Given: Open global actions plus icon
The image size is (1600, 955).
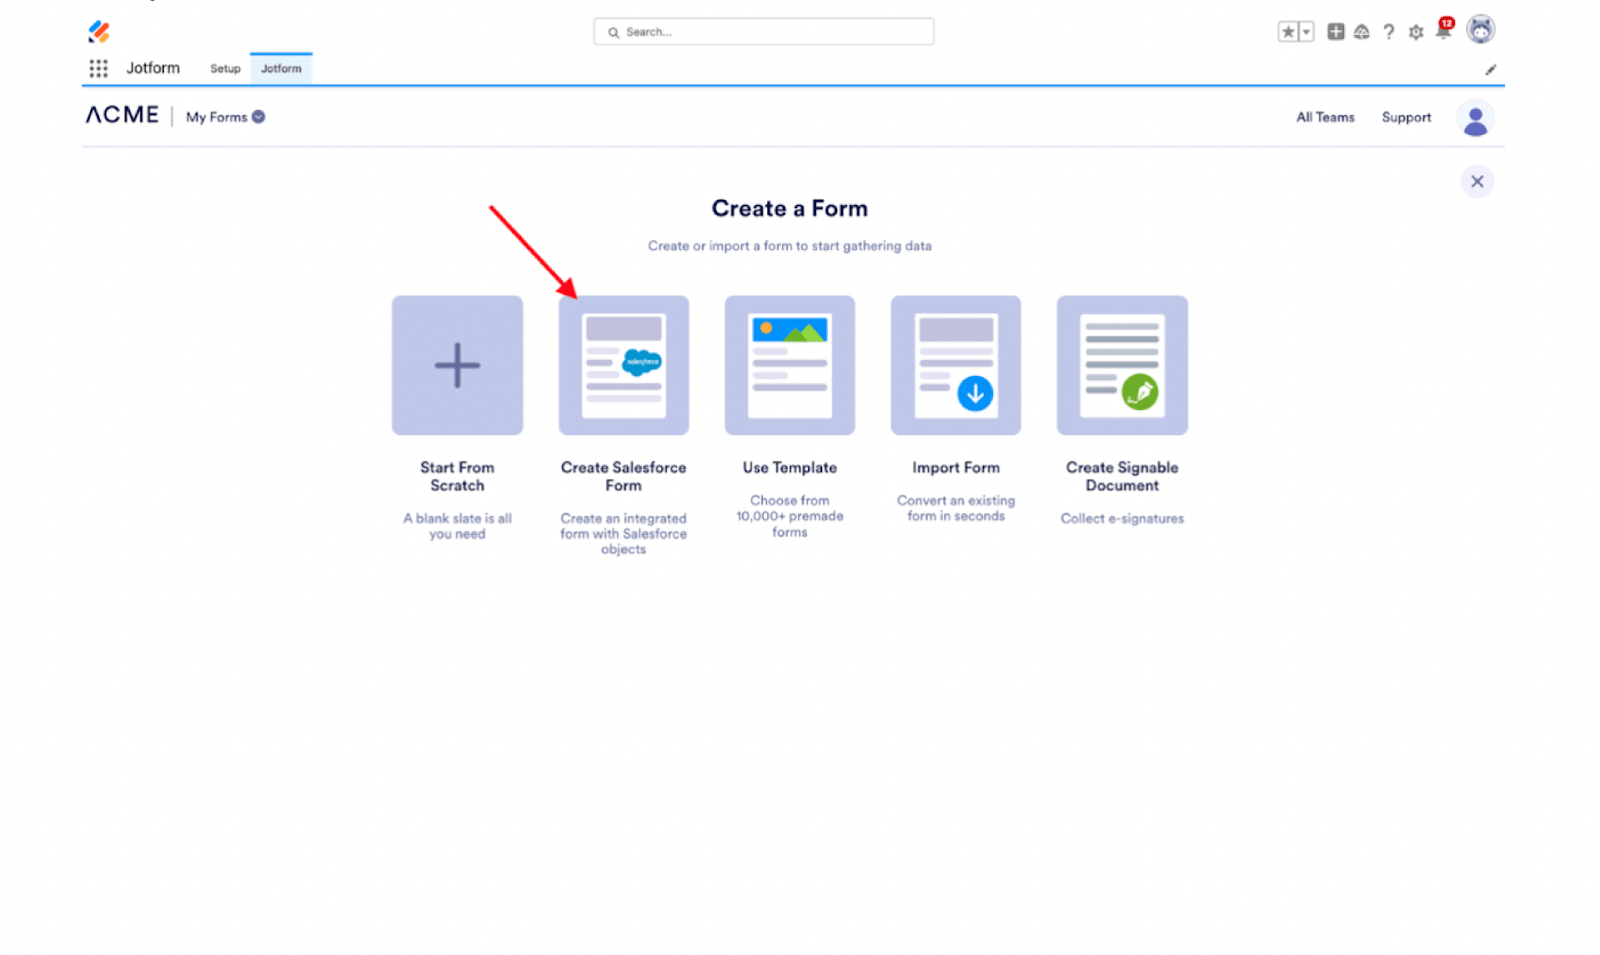Looking at the screenshot, I should [1335, 32].
